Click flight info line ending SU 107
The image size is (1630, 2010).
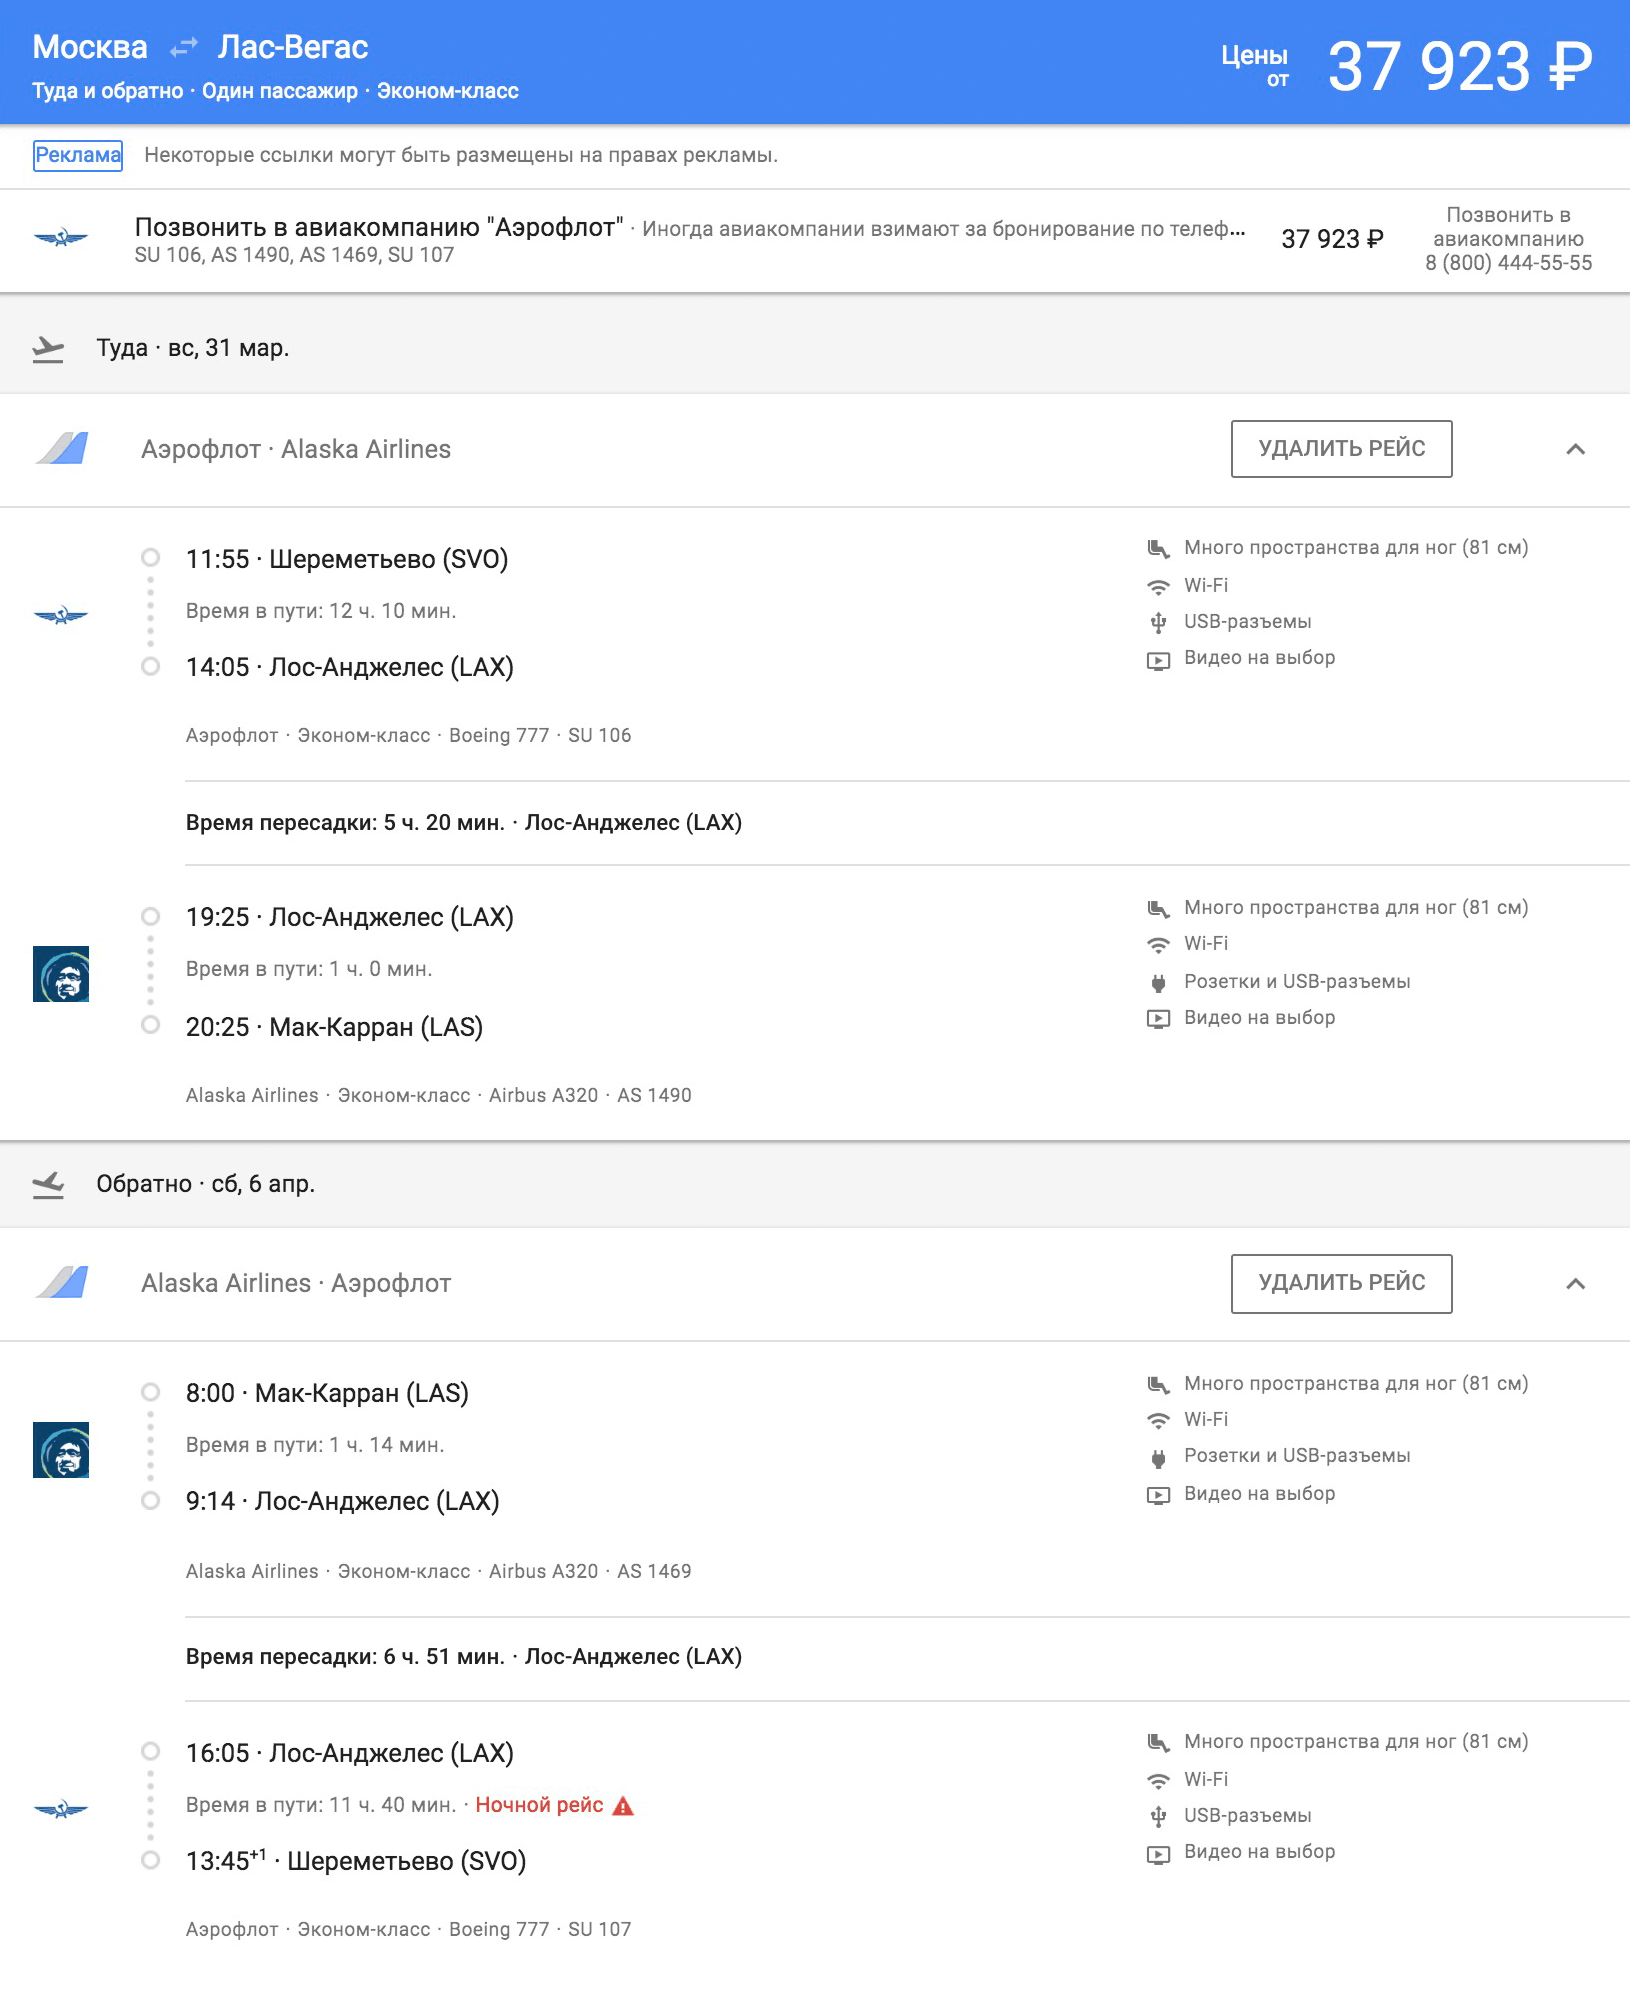click(408, 1929)
